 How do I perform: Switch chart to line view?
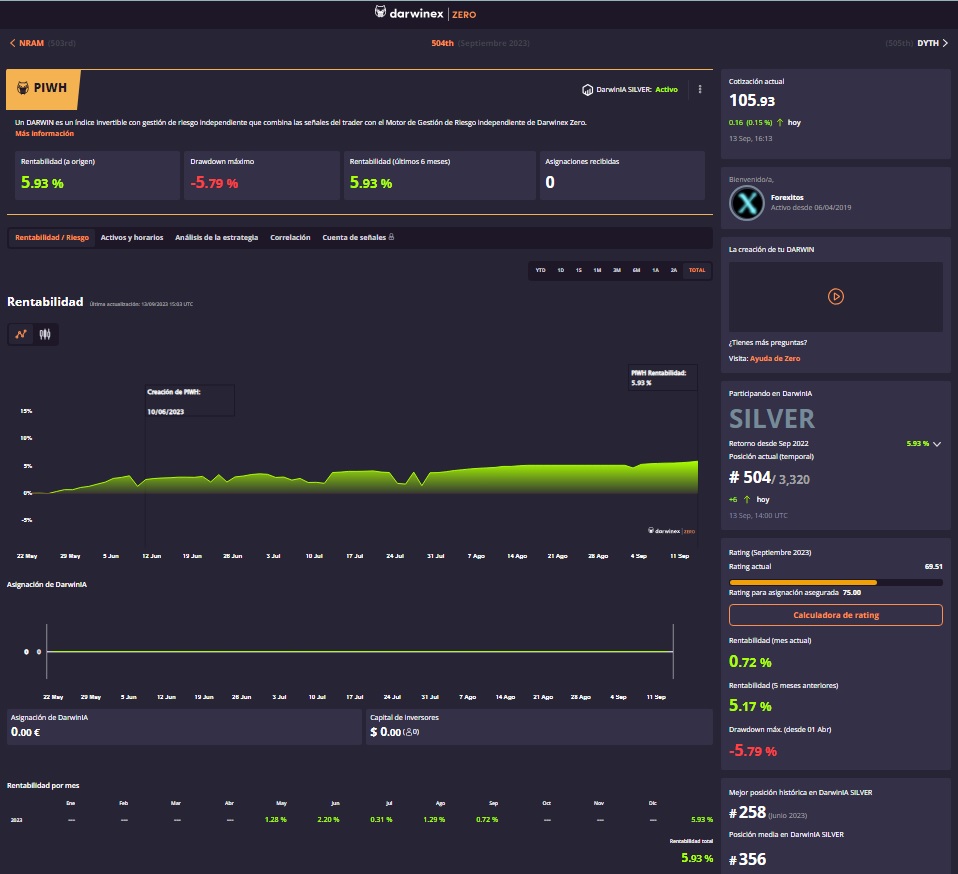click(x=21, y=335)
